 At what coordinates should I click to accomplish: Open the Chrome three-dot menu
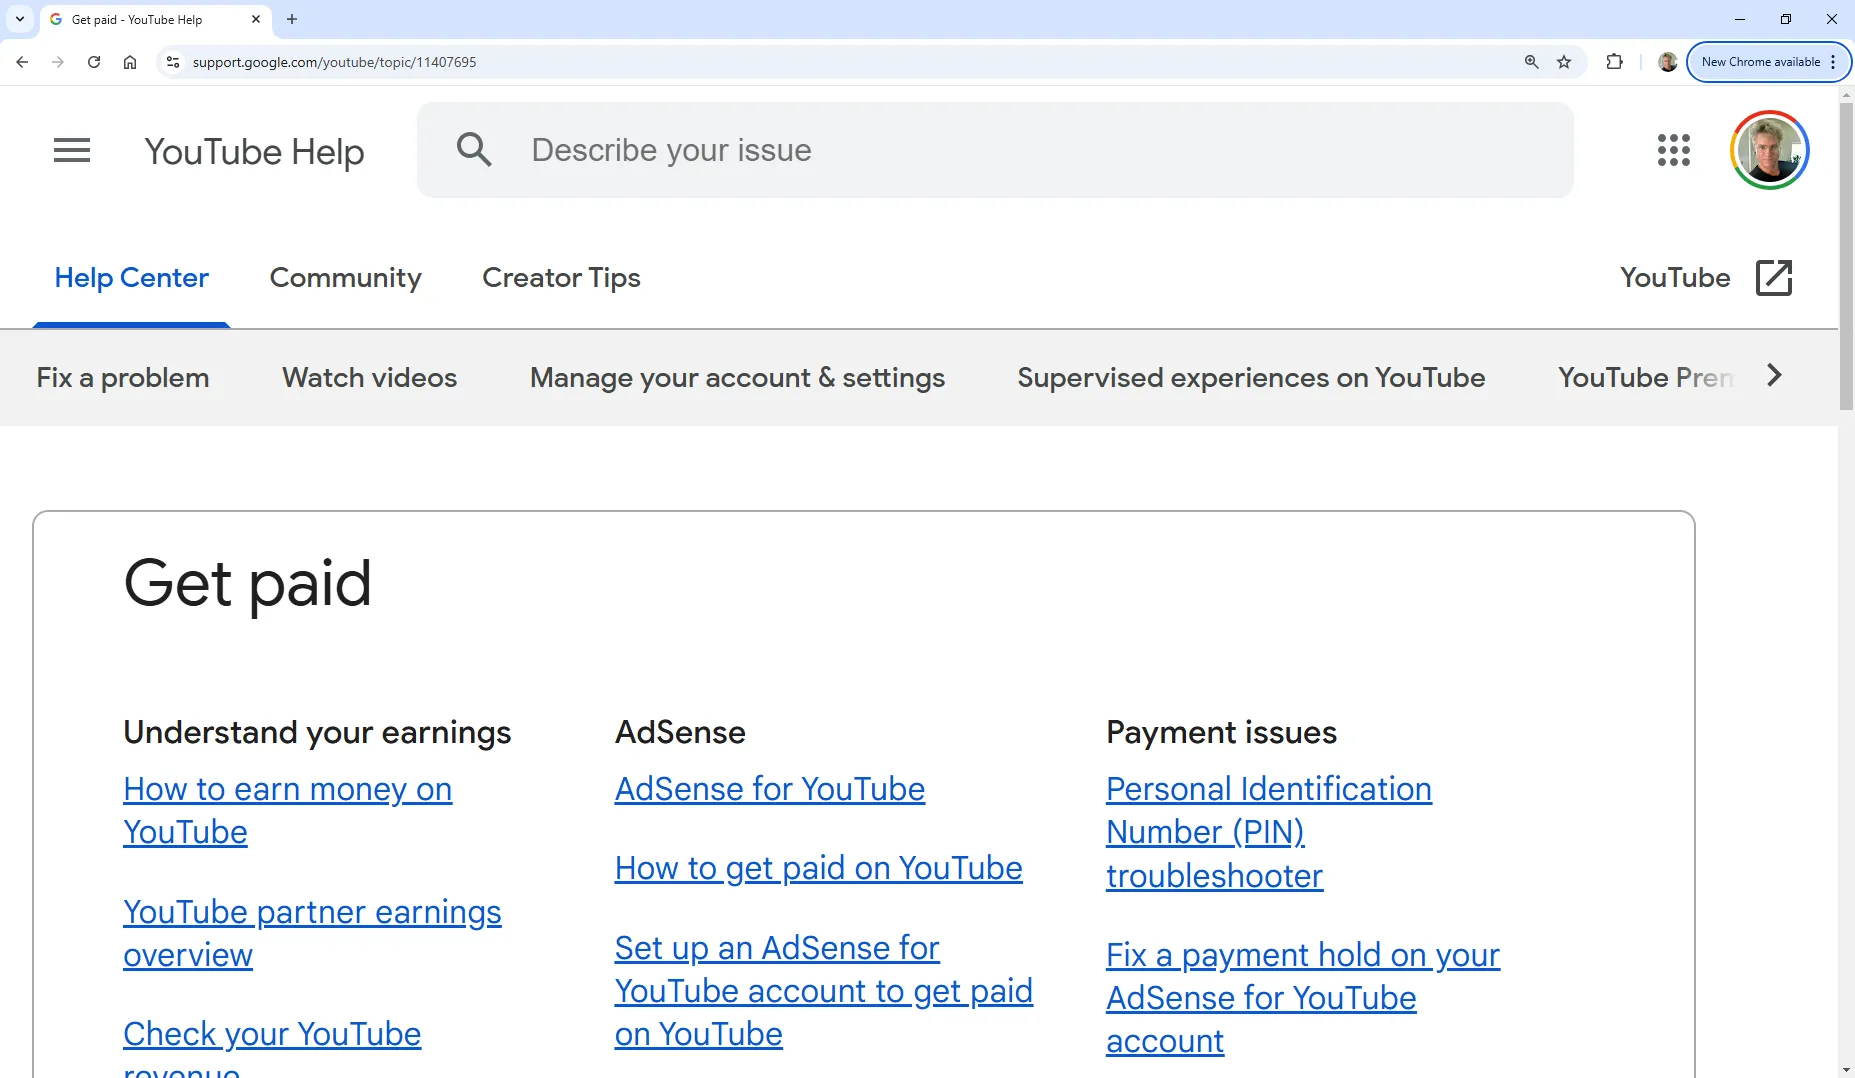(x=1833, y=62)
